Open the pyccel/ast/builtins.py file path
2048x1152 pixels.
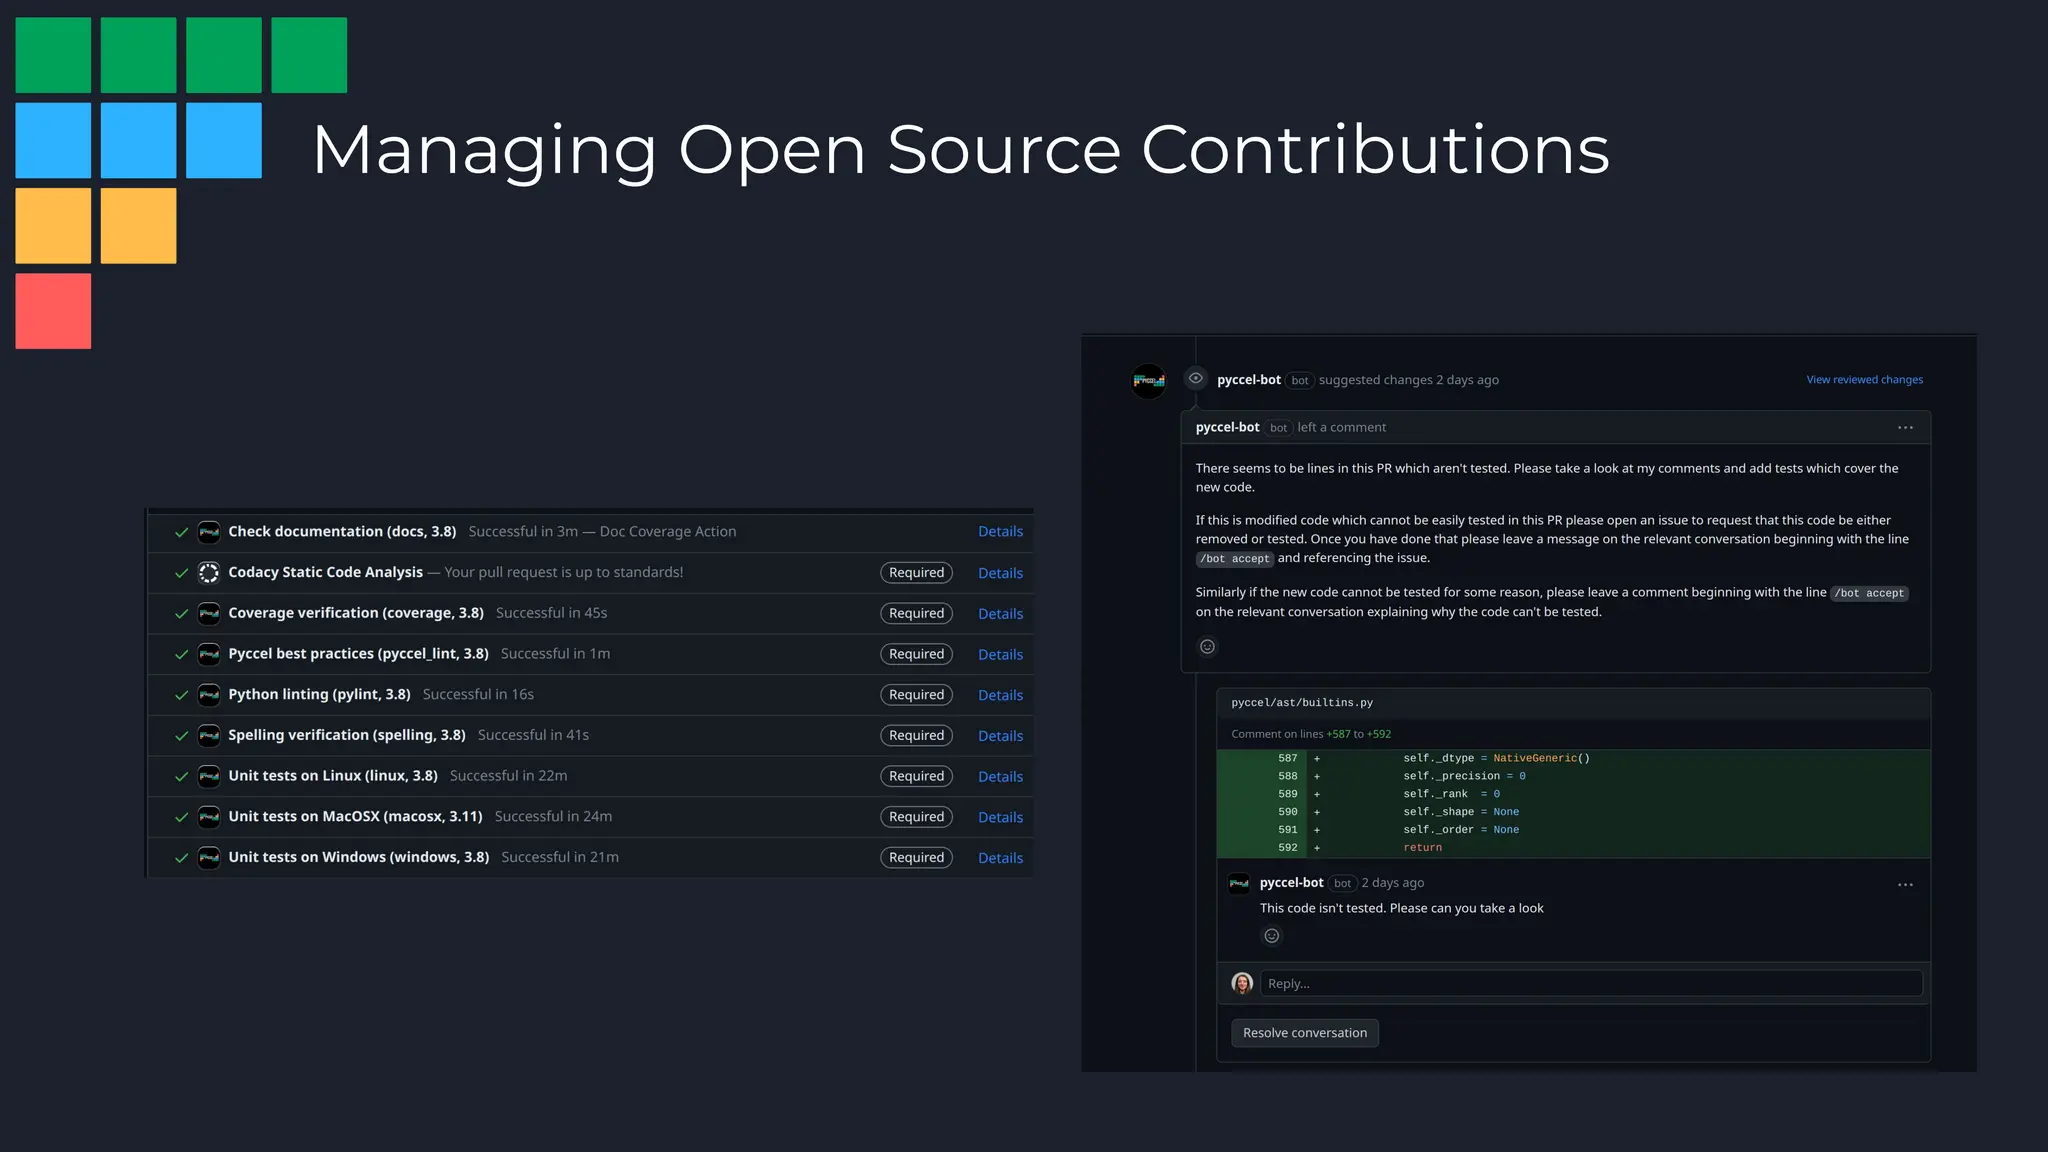tap(1301, 703)
